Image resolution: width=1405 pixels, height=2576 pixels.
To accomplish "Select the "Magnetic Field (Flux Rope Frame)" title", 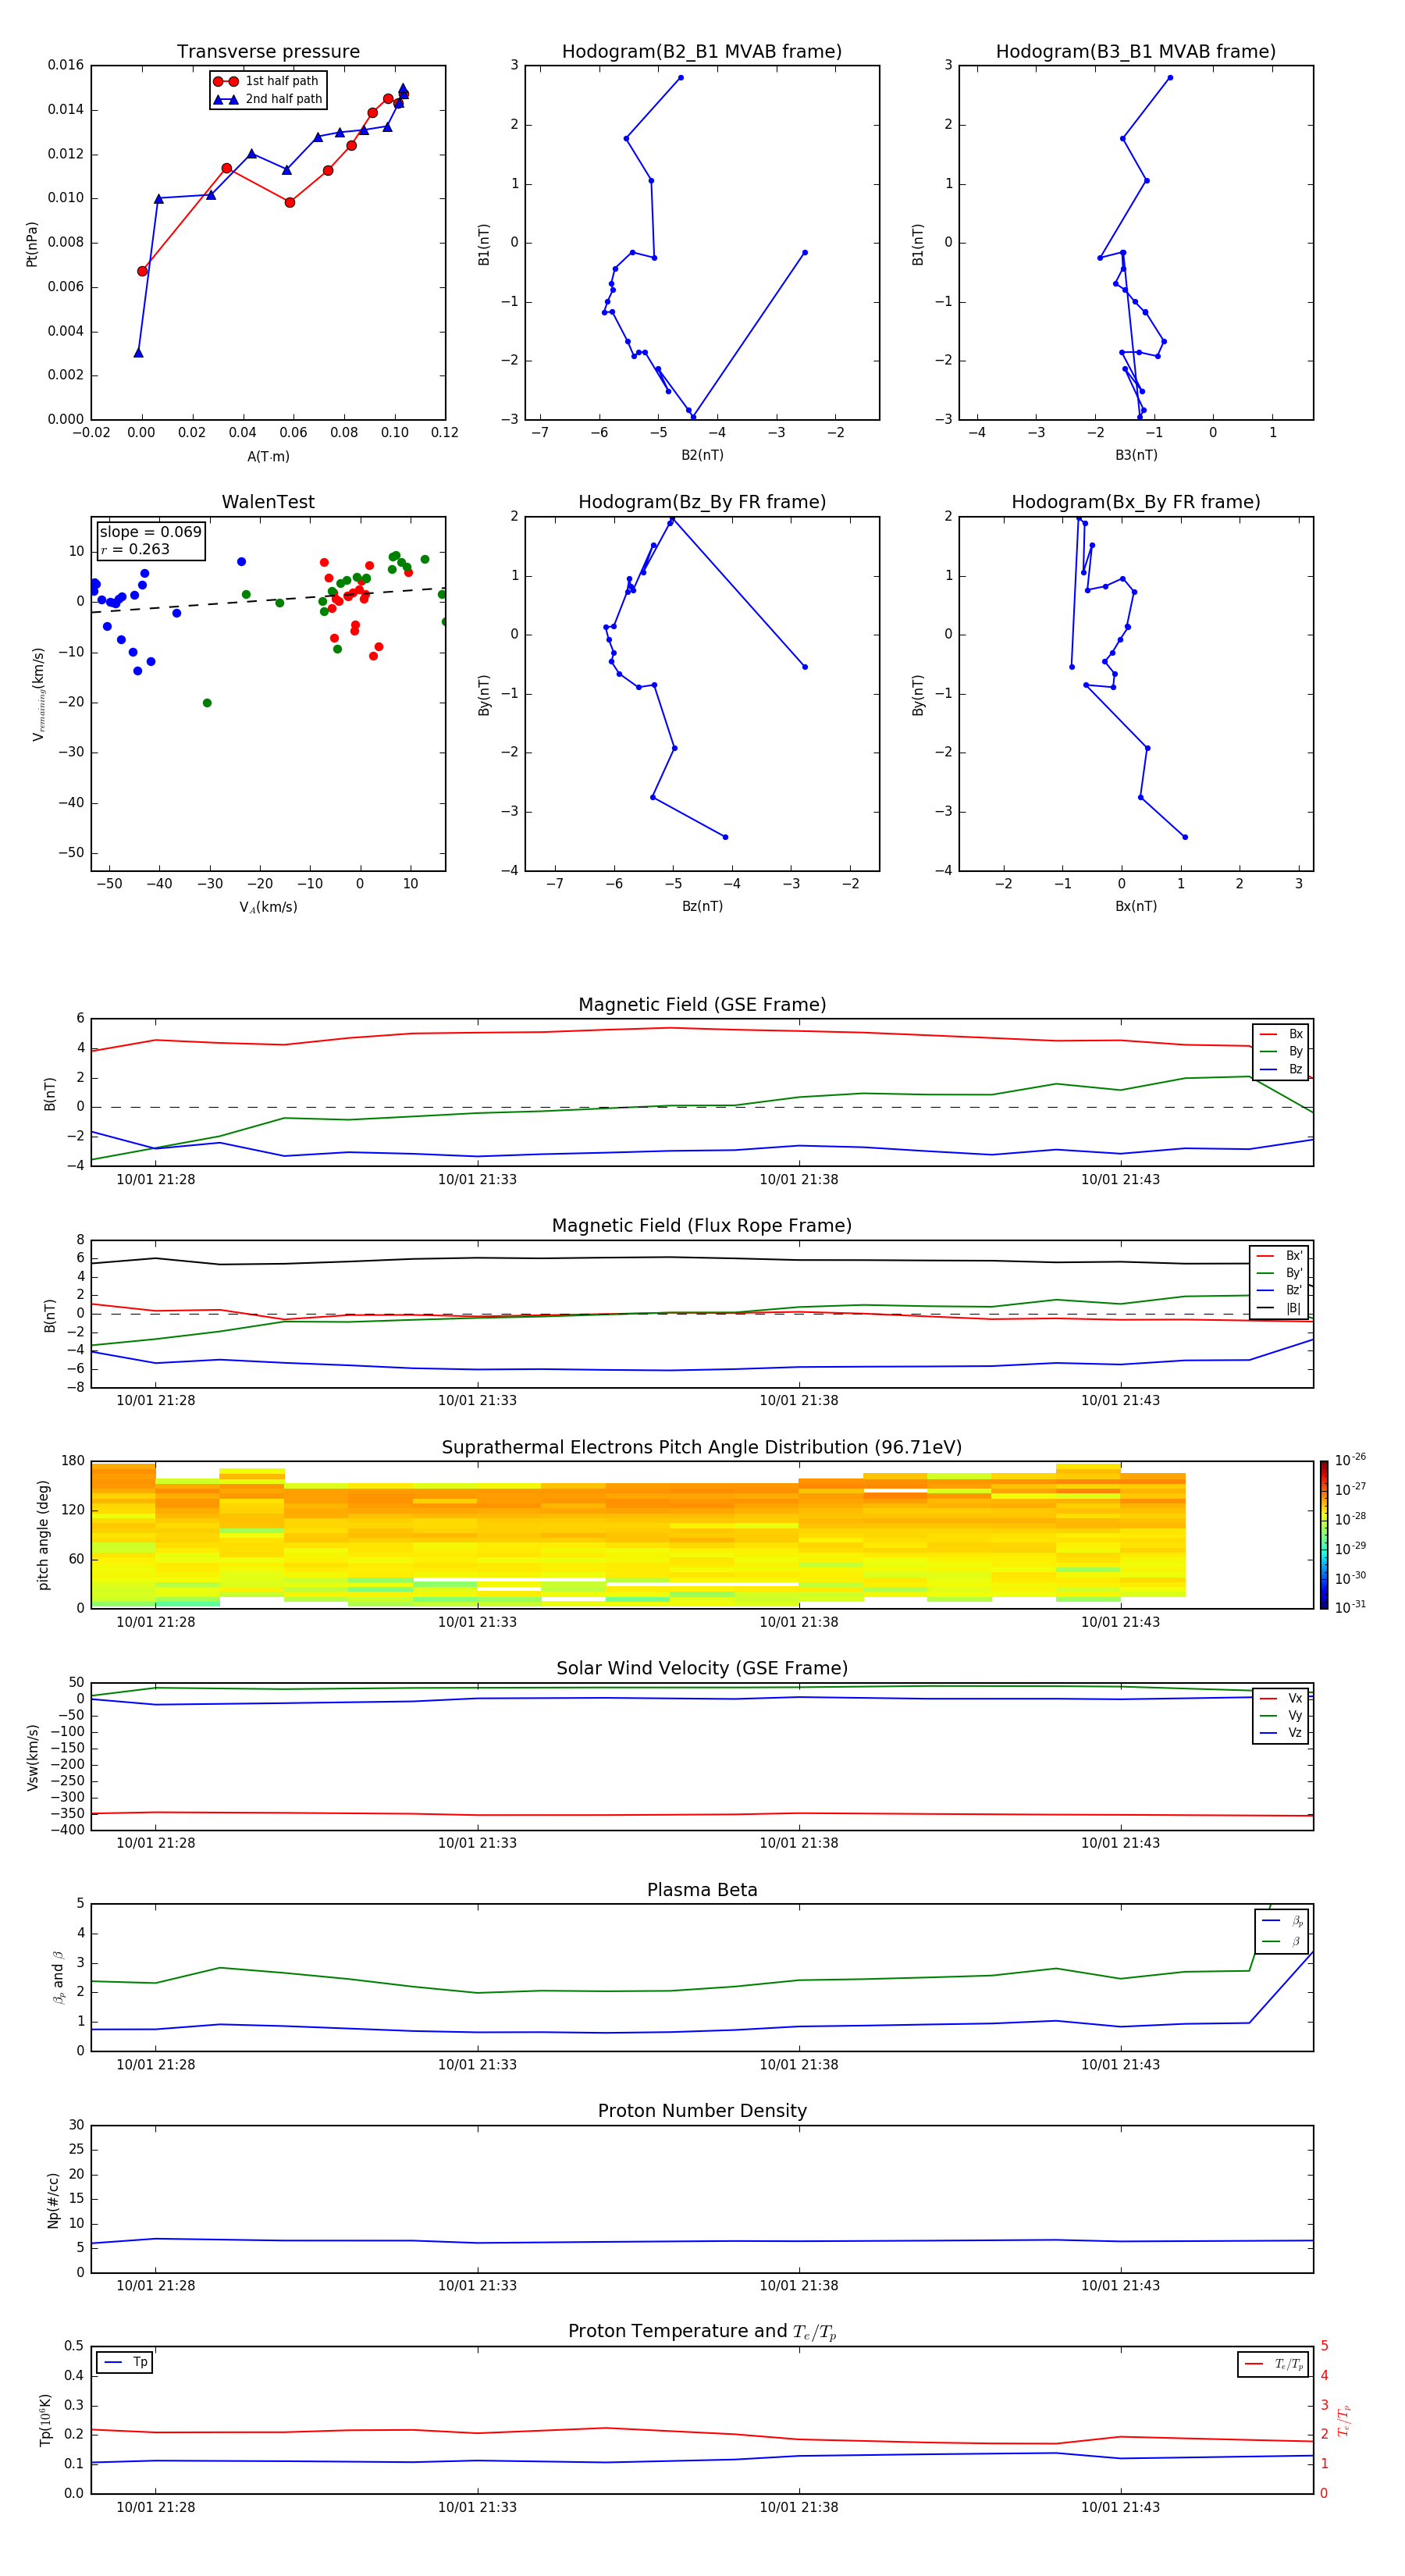I will coord(702,1226).
